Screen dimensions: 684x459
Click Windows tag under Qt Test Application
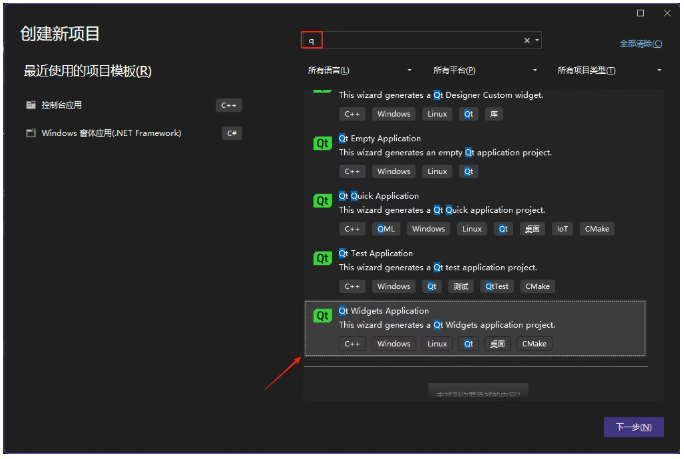tap(394, 286)
